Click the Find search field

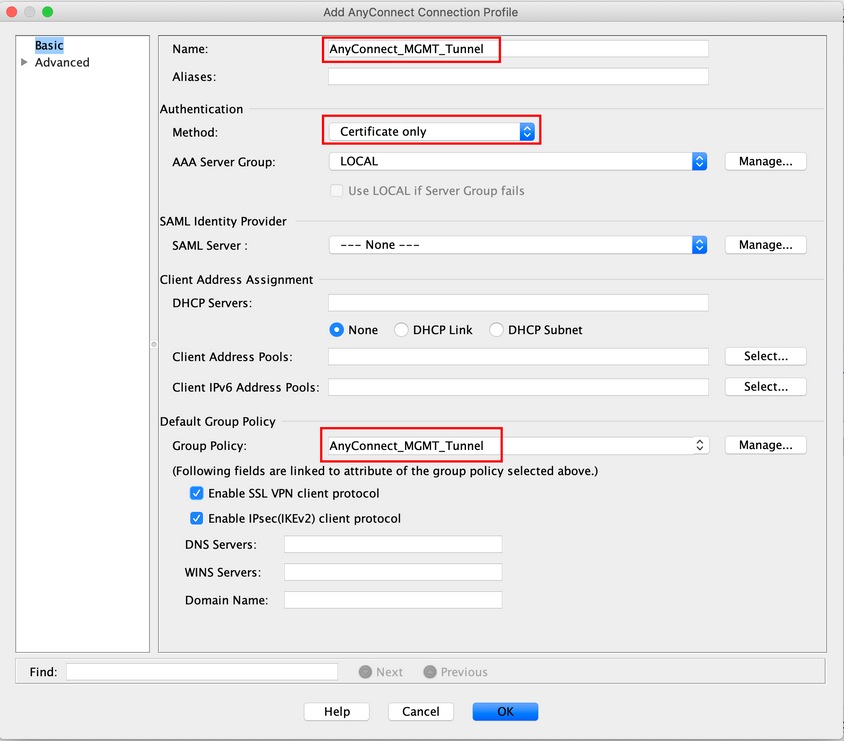200,671
